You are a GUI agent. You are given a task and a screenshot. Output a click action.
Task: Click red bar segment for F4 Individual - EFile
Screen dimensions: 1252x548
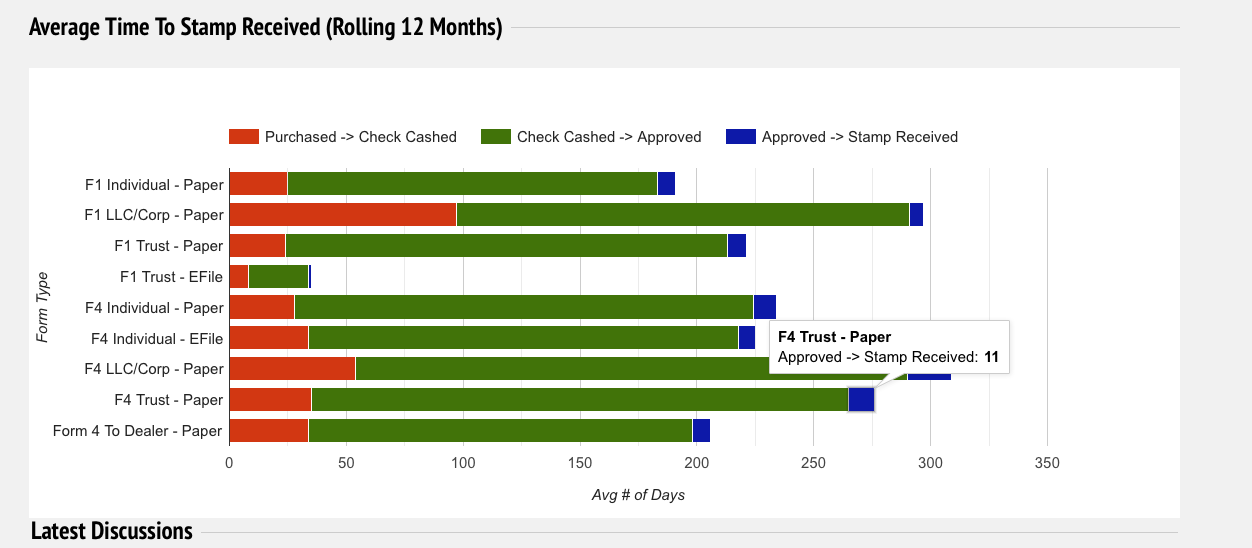click(x=268, y=338)
